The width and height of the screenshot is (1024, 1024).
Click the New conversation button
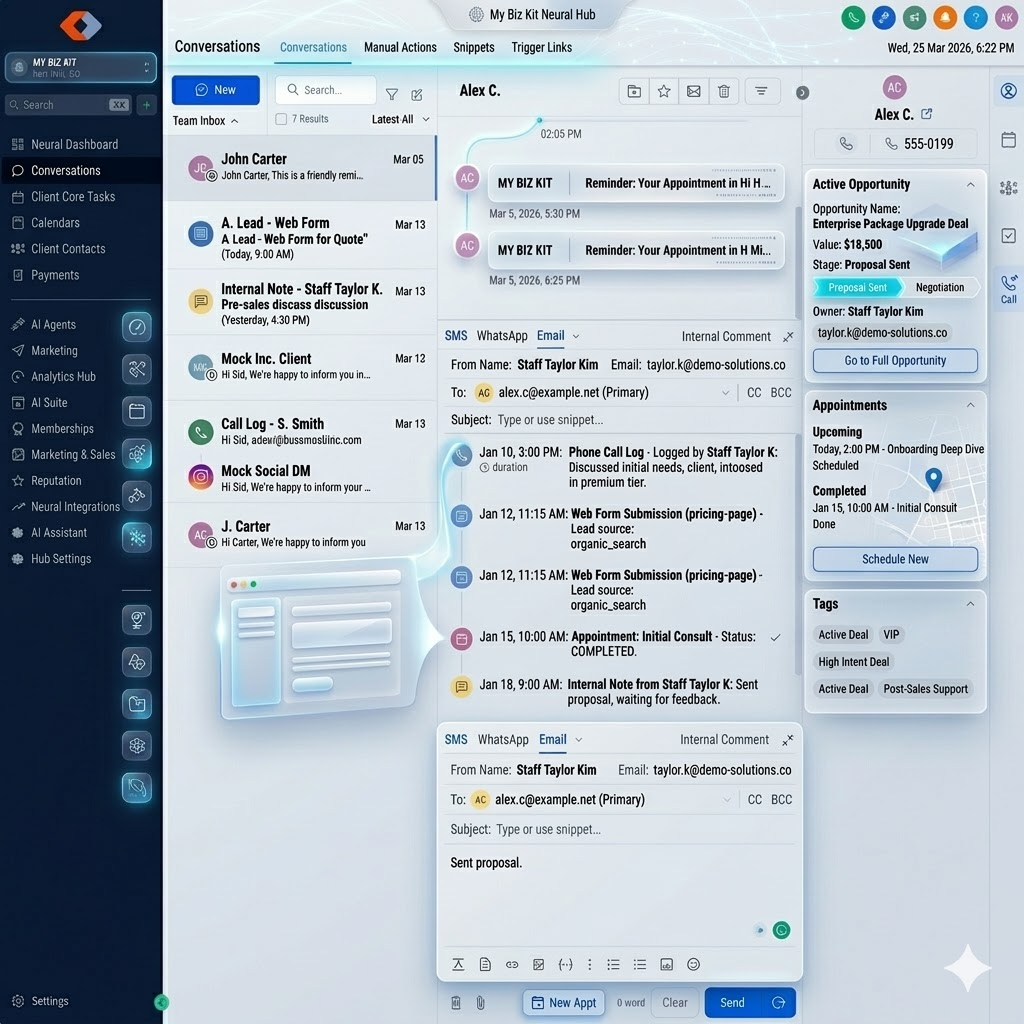216,90
